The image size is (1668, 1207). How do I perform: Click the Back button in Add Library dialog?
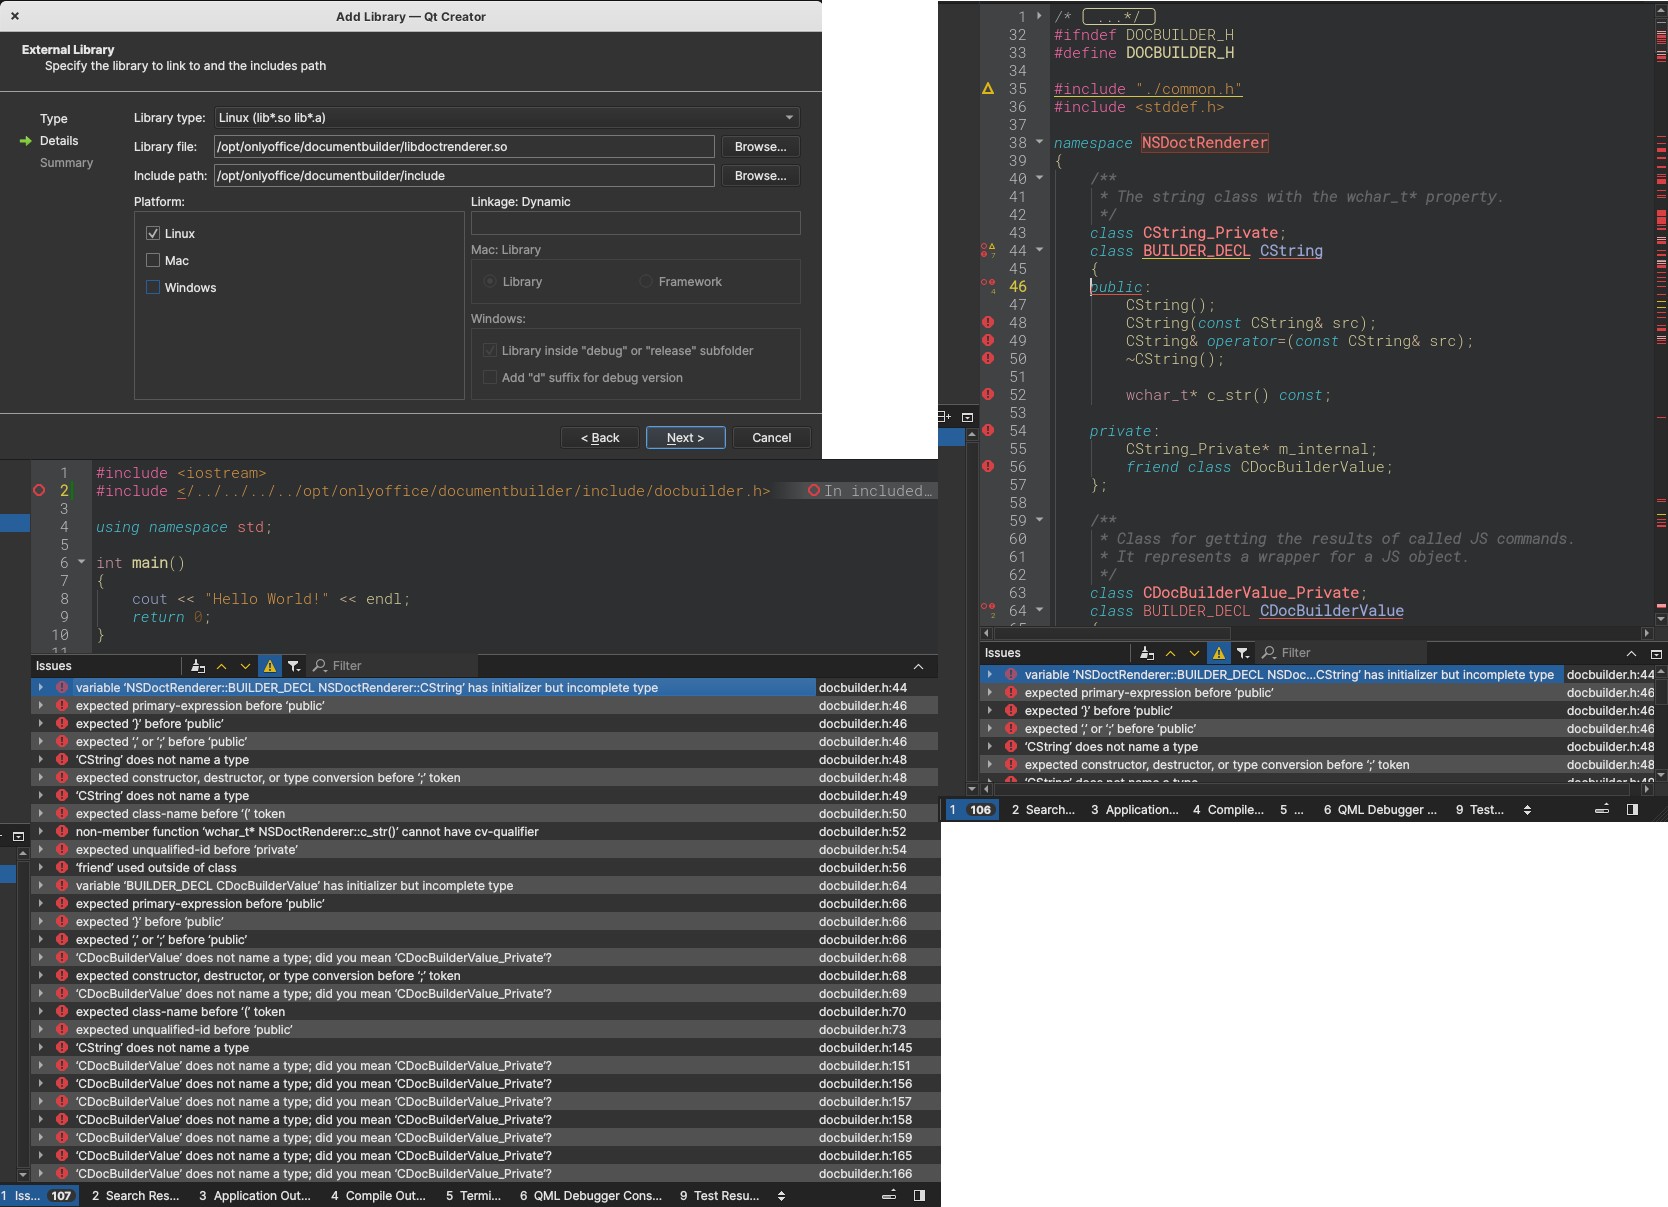click(x=600, y=437)
